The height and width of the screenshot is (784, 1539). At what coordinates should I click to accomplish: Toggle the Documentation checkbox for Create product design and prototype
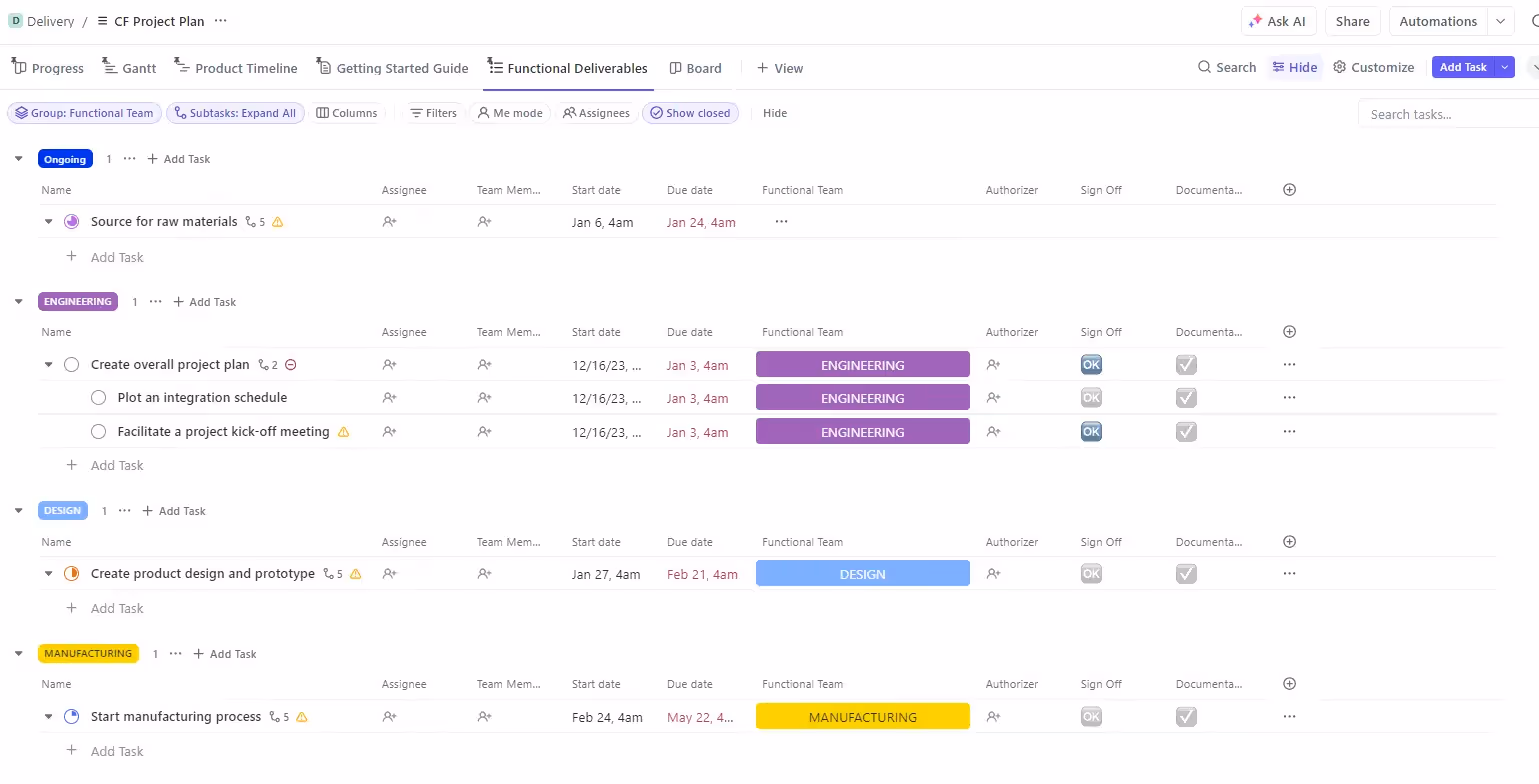tap(1186, 573)
